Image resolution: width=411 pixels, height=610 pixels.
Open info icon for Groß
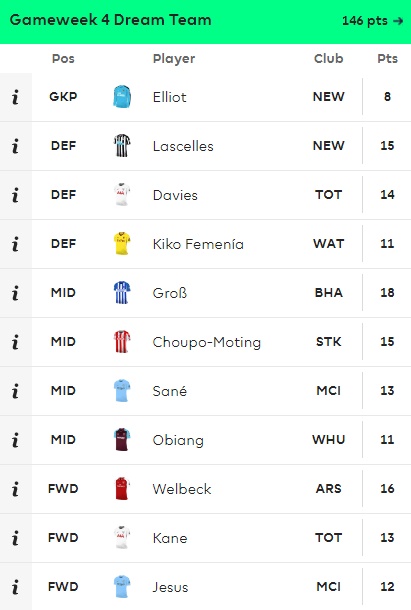[x=15, y=293]
